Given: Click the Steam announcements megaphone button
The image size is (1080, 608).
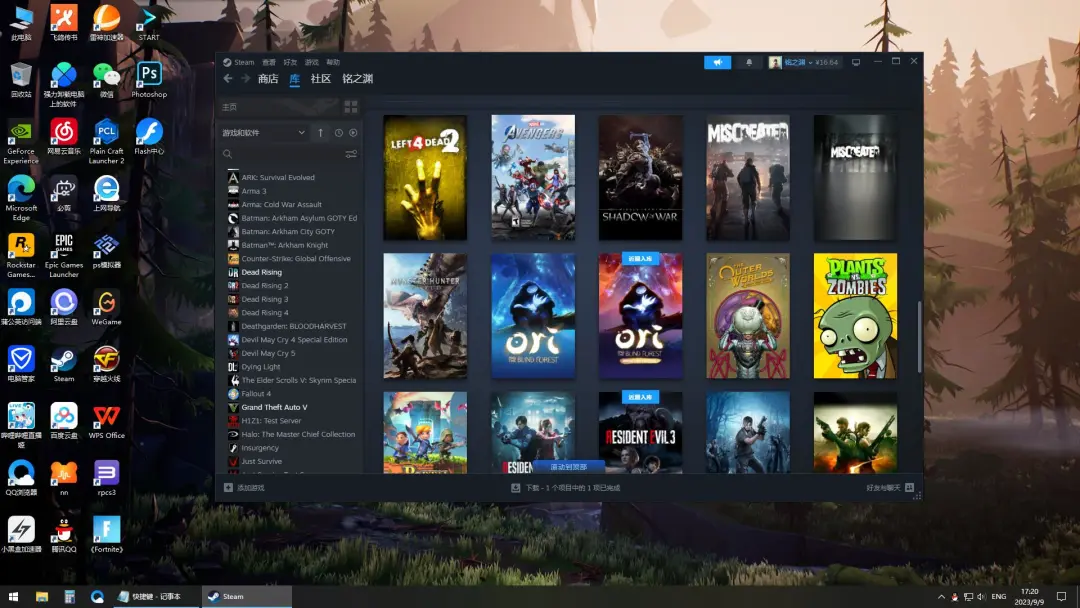Looking at the screenshot, I should 717,62.
